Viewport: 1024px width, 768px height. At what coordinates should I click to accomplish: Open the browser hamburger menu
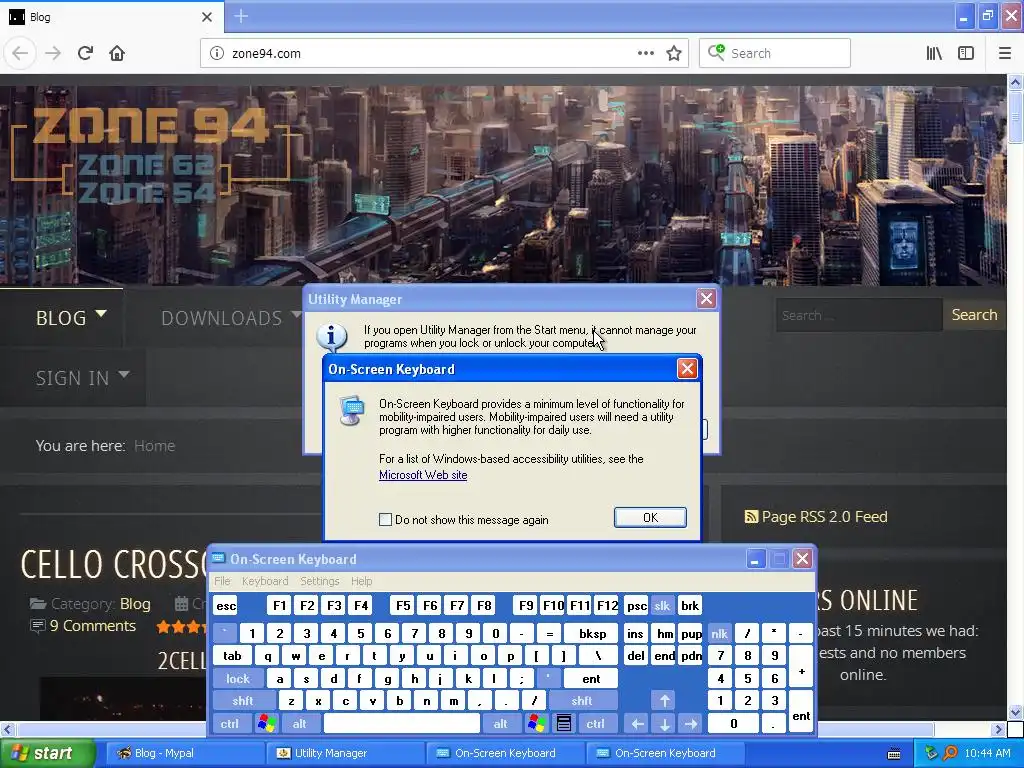1004,53
